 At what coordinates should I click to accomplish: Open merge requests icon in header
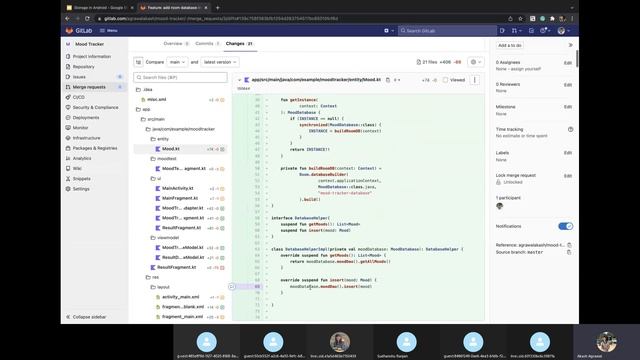point(516,31)
